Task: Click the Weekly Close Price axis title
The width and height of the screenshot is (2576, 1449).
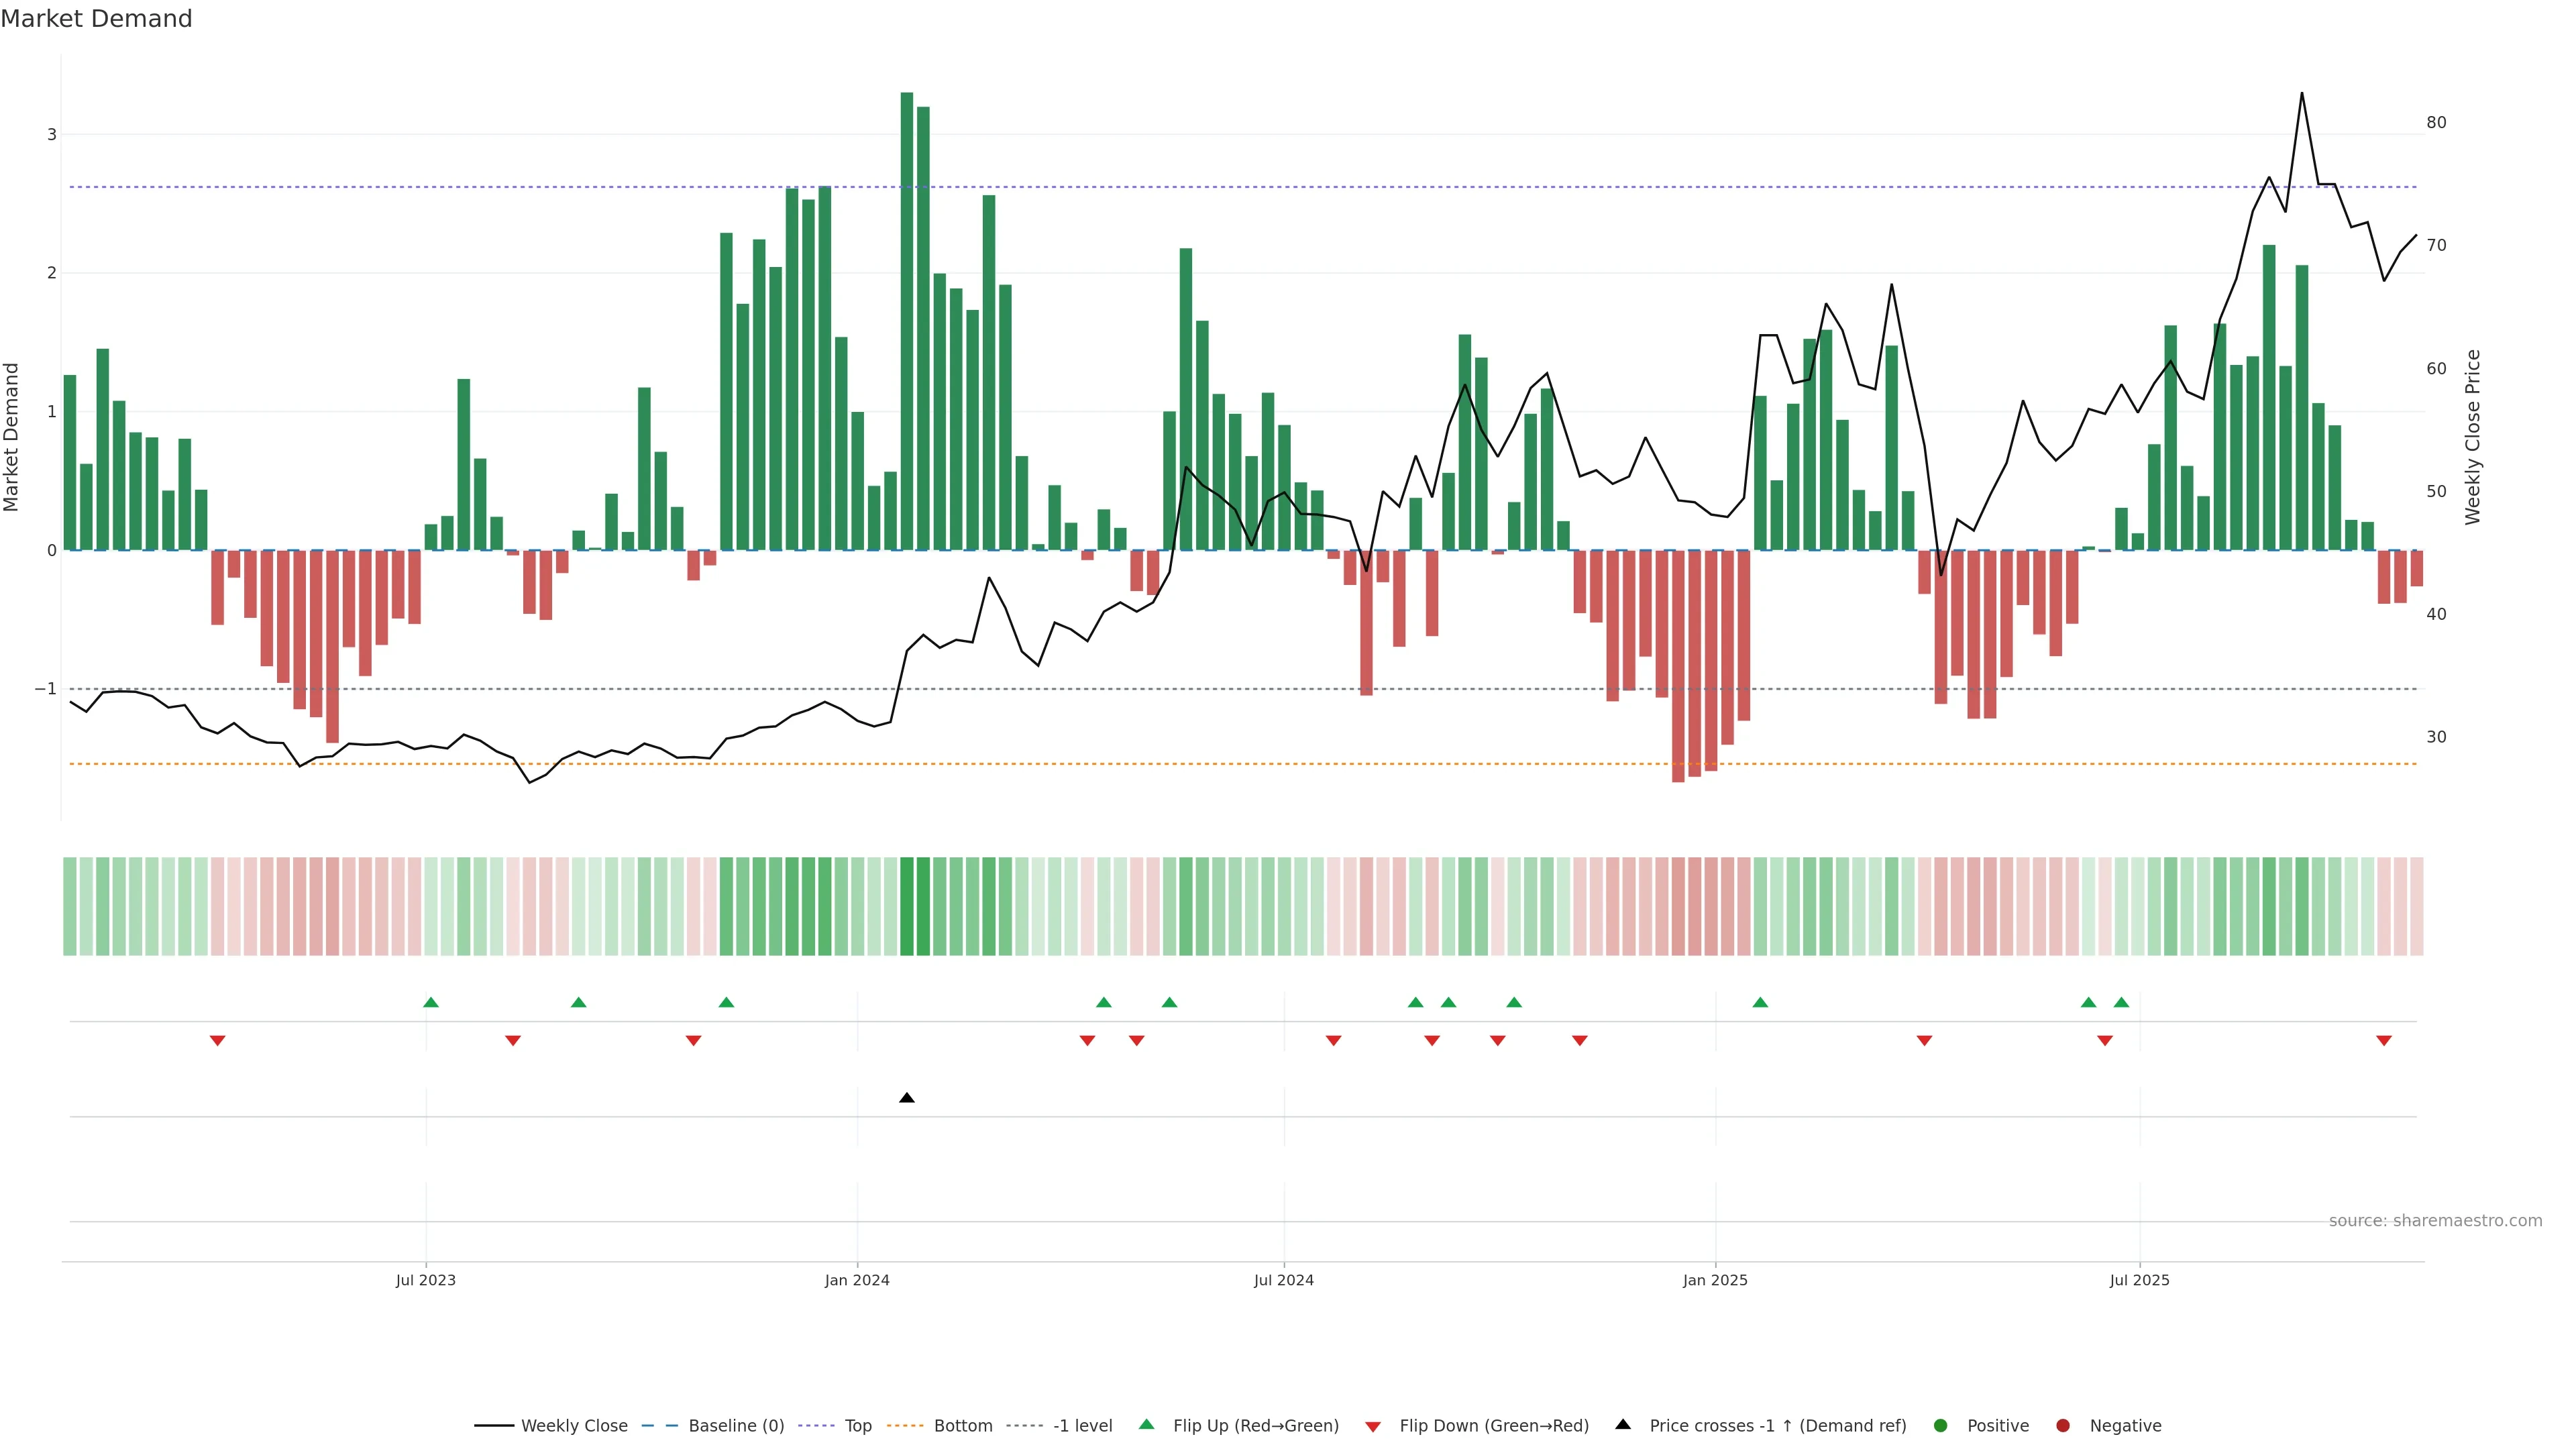Action: [x=2473, y=437]
